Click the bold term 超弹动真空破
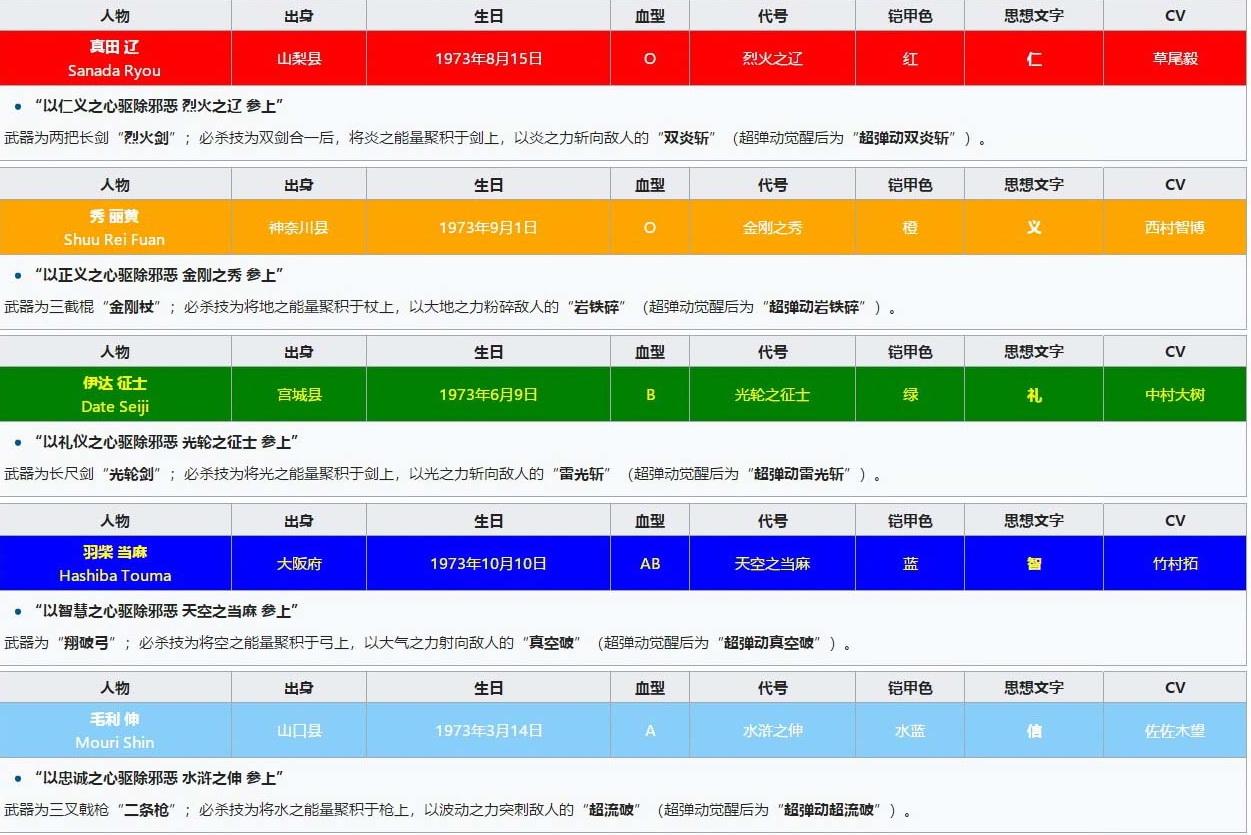The height and width of the screenshot is (835, 1251). [x=769, y=644]
